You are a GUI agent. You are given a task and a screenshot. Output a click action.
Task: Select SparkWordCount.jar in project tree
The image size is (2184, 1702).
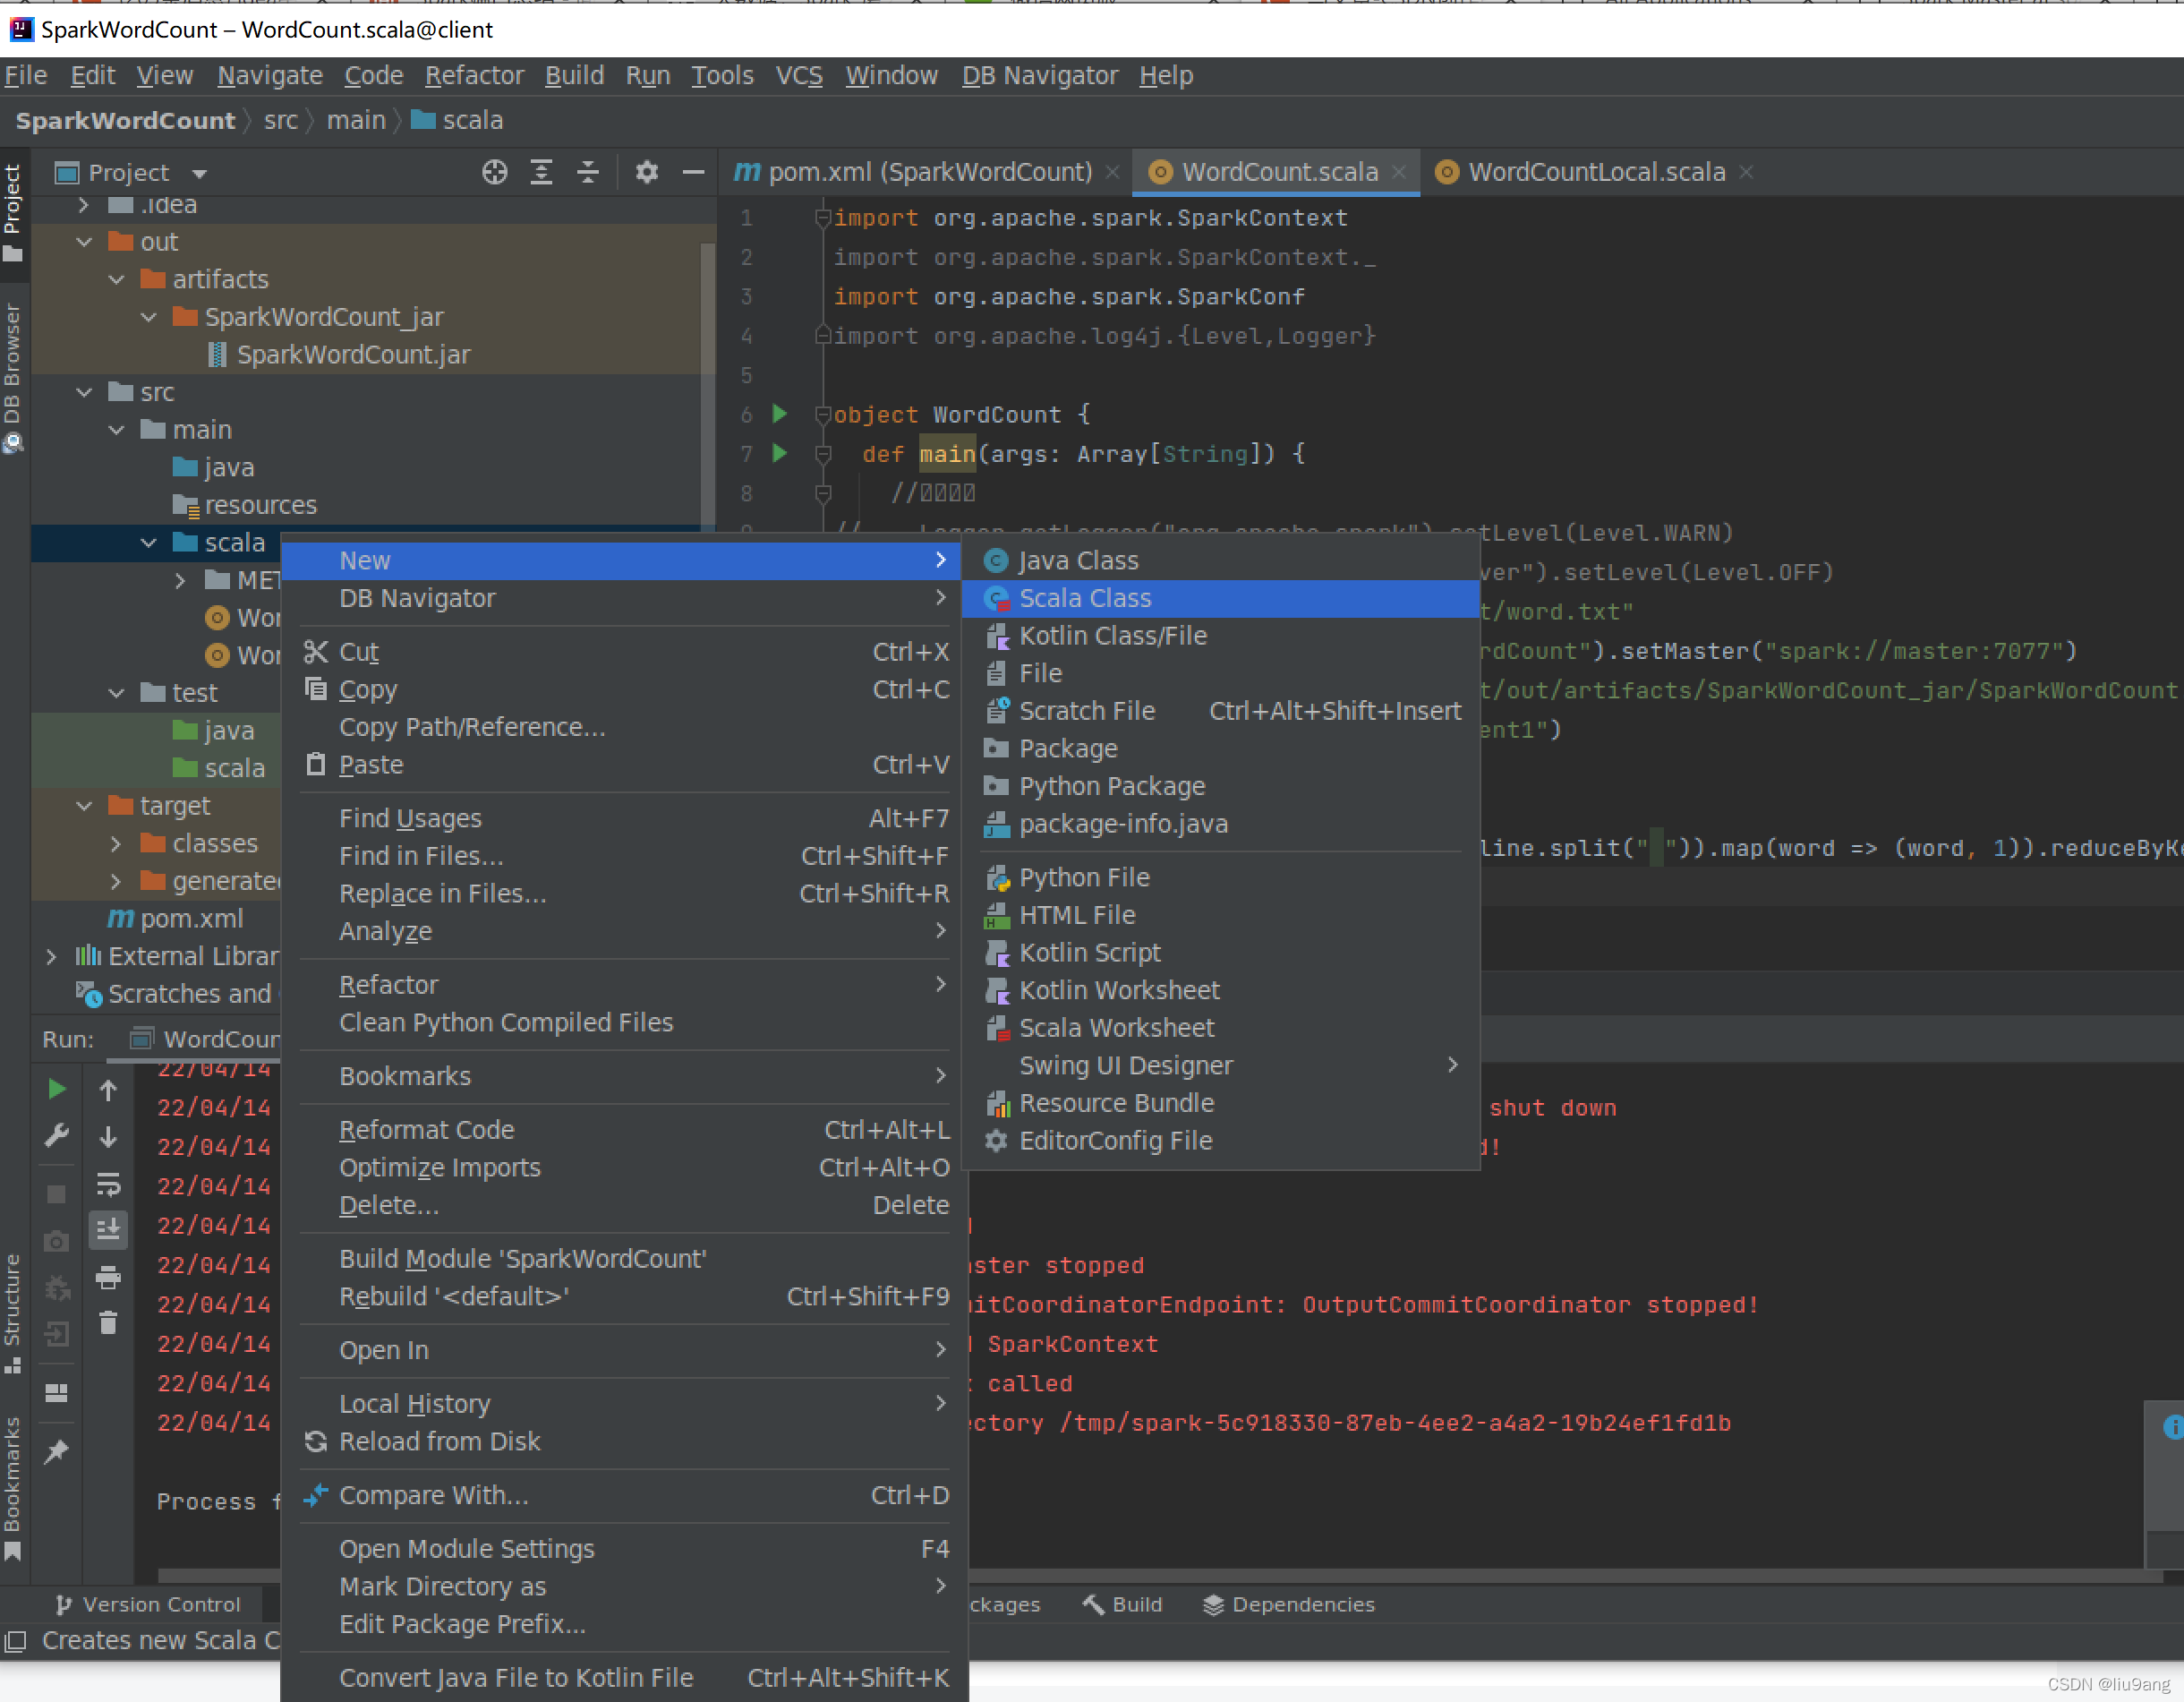[x=353, y=355]
